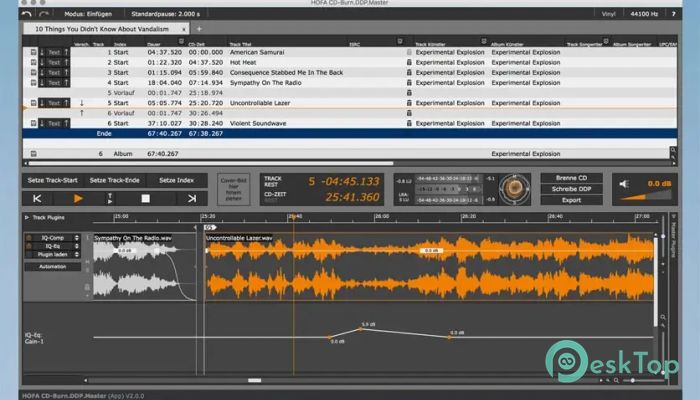This screenshot has width=700, height=400.
Task: Click the save icon on American Samurai row
Action: (x=33, y=52)
